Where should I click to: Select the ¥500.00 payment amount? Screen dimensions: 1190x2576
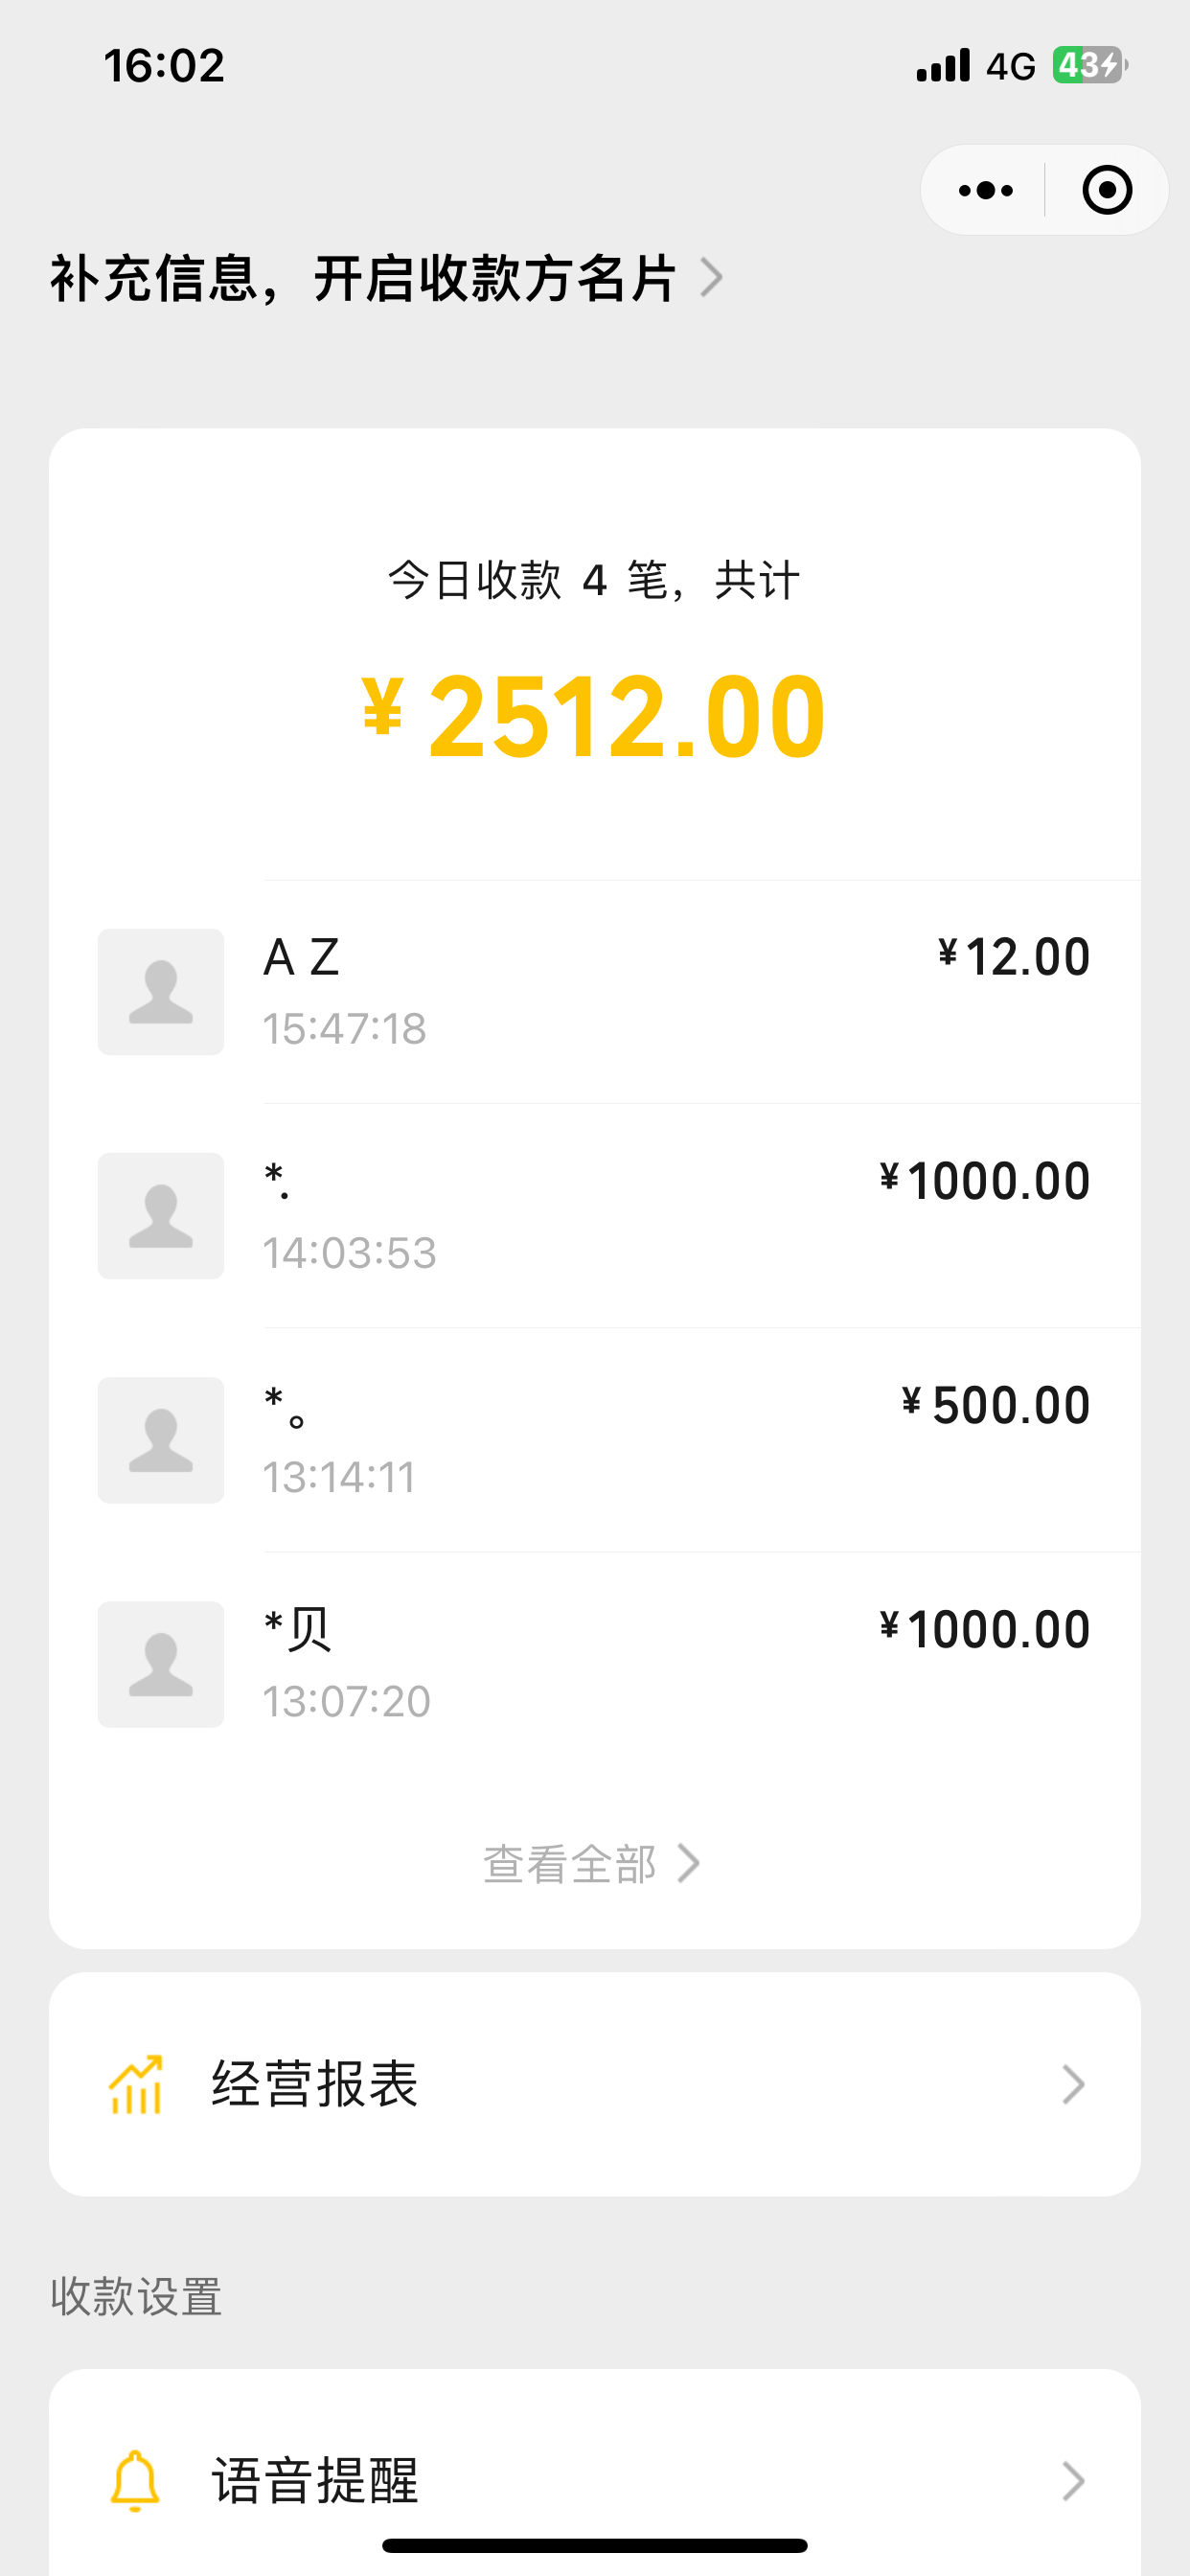point(995,1405)
